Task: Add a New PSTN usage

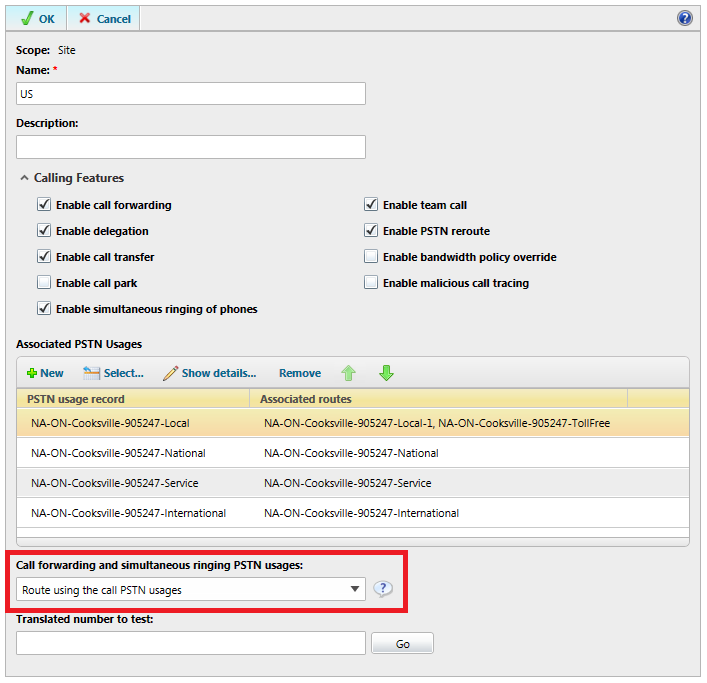Action: [45, 373]
